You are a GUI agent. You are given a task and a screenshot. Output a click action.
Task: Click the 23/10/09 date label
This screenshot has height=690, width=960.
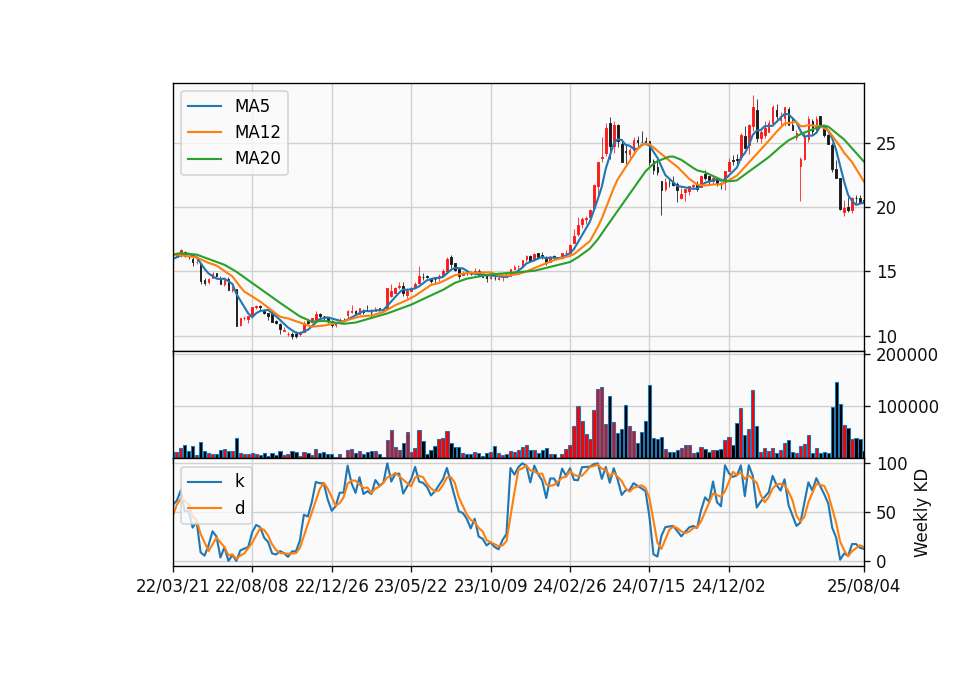(490, 586)
